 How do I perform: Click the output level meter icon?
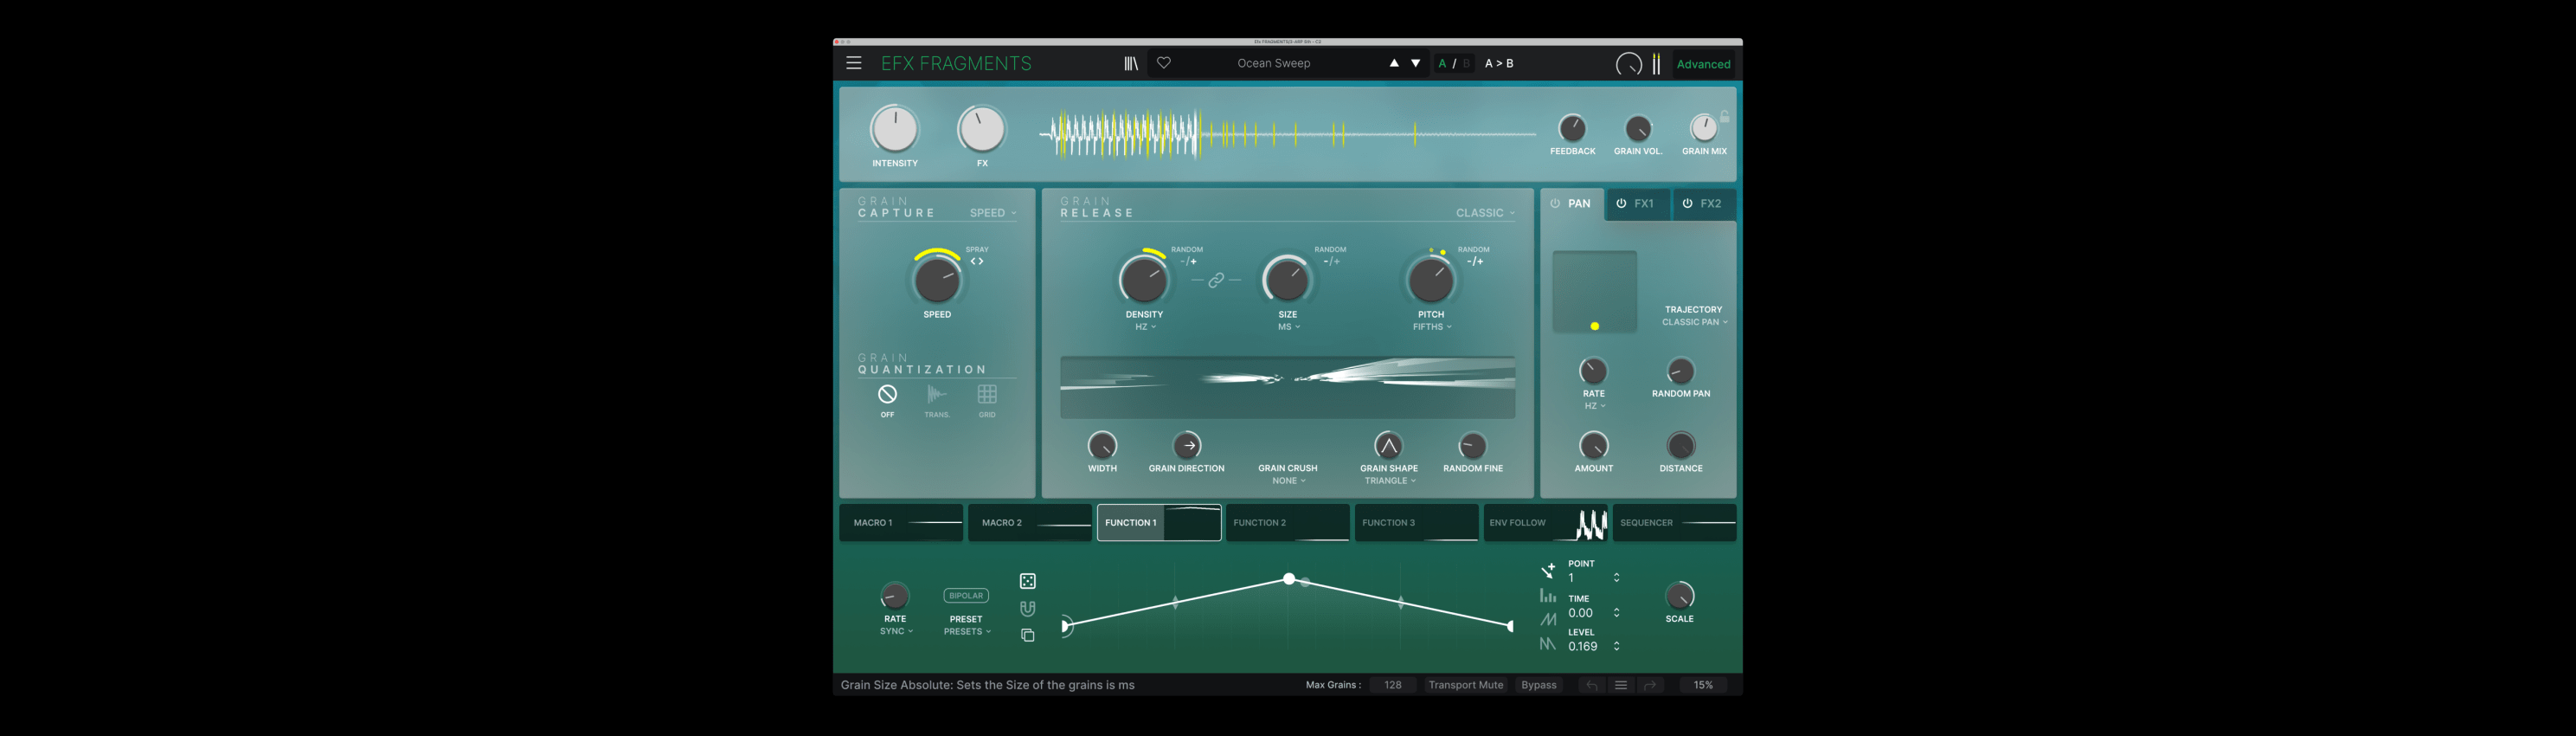[x=1657, y=64]
